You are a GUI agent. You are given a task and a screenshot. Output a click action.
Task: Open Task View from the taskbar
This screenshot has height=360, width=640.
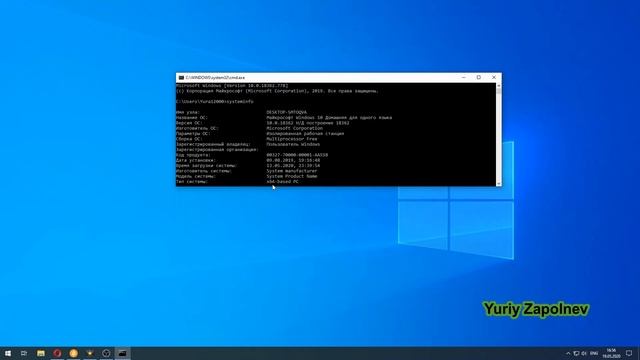(24, 353)
